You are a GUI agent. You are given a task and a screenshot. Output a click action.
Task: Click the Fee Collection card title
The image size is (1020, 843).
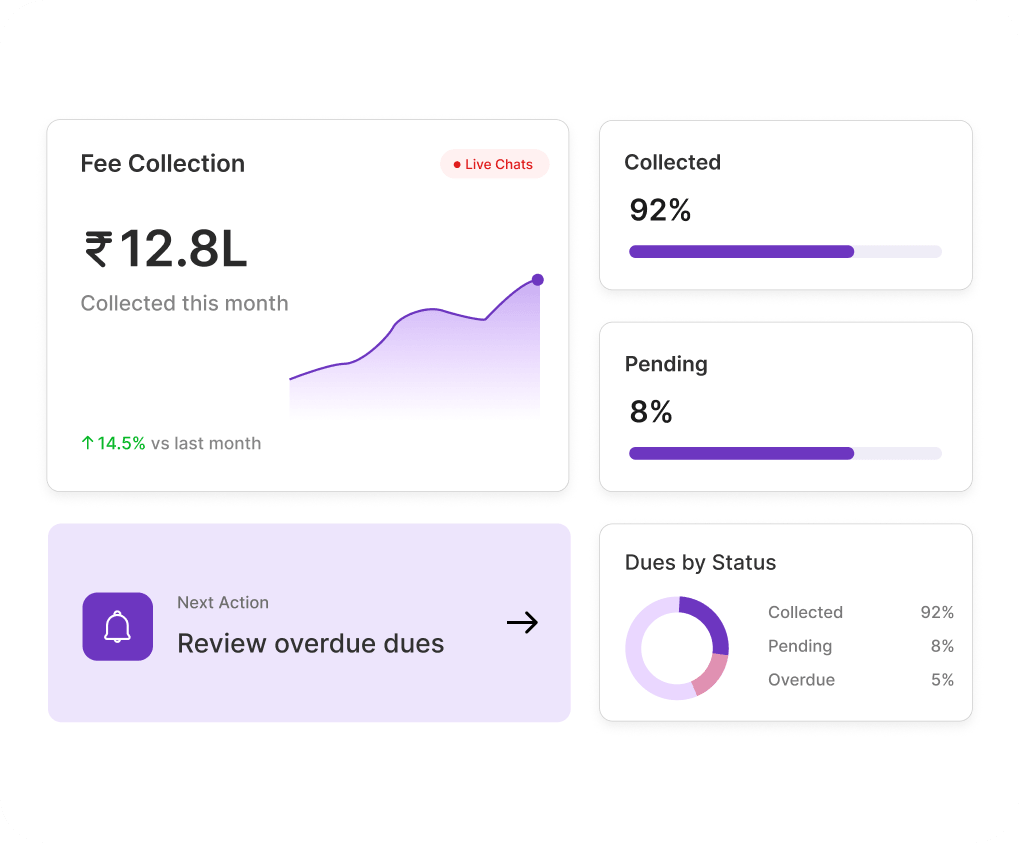[163, 163]
